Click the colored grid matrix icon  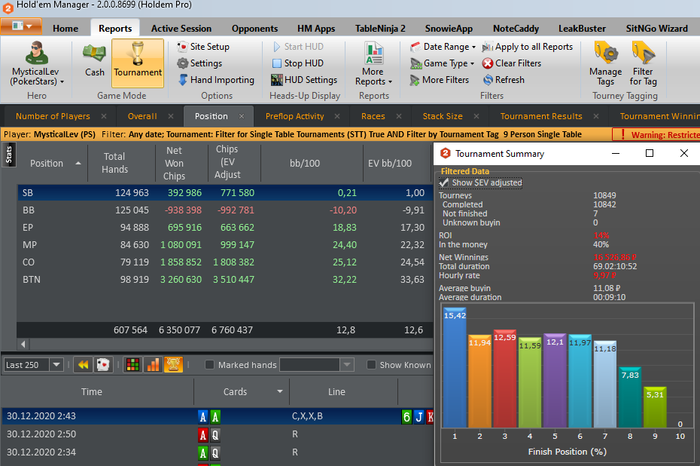pos(133,365)
